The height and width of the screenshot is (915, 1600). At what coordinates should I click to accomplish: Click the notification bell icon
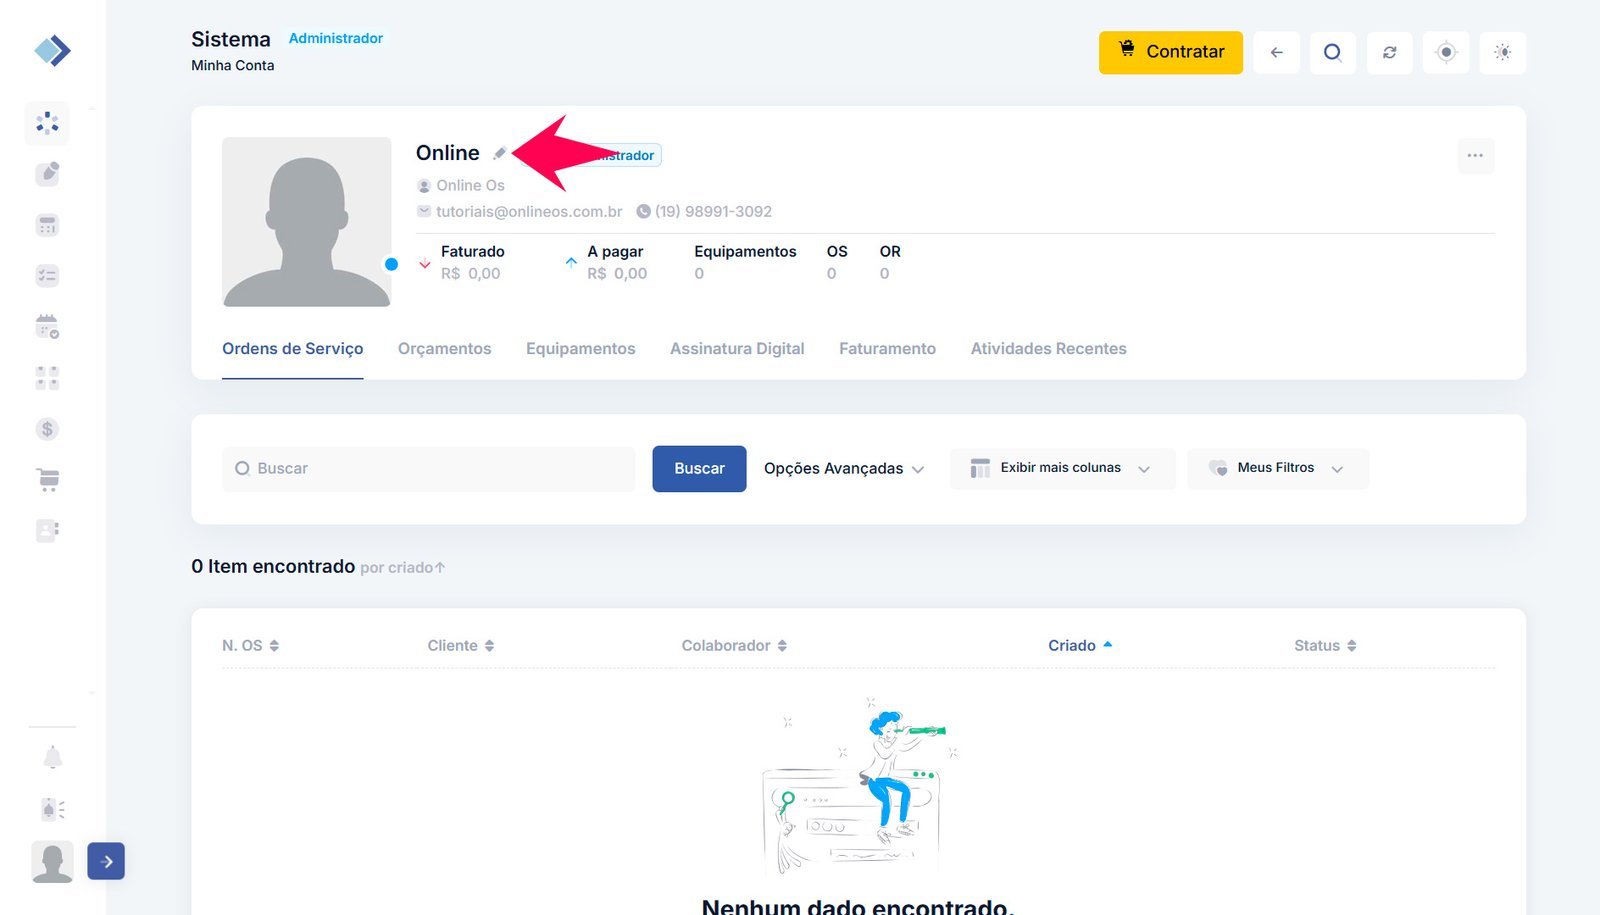tap(53, 758)
